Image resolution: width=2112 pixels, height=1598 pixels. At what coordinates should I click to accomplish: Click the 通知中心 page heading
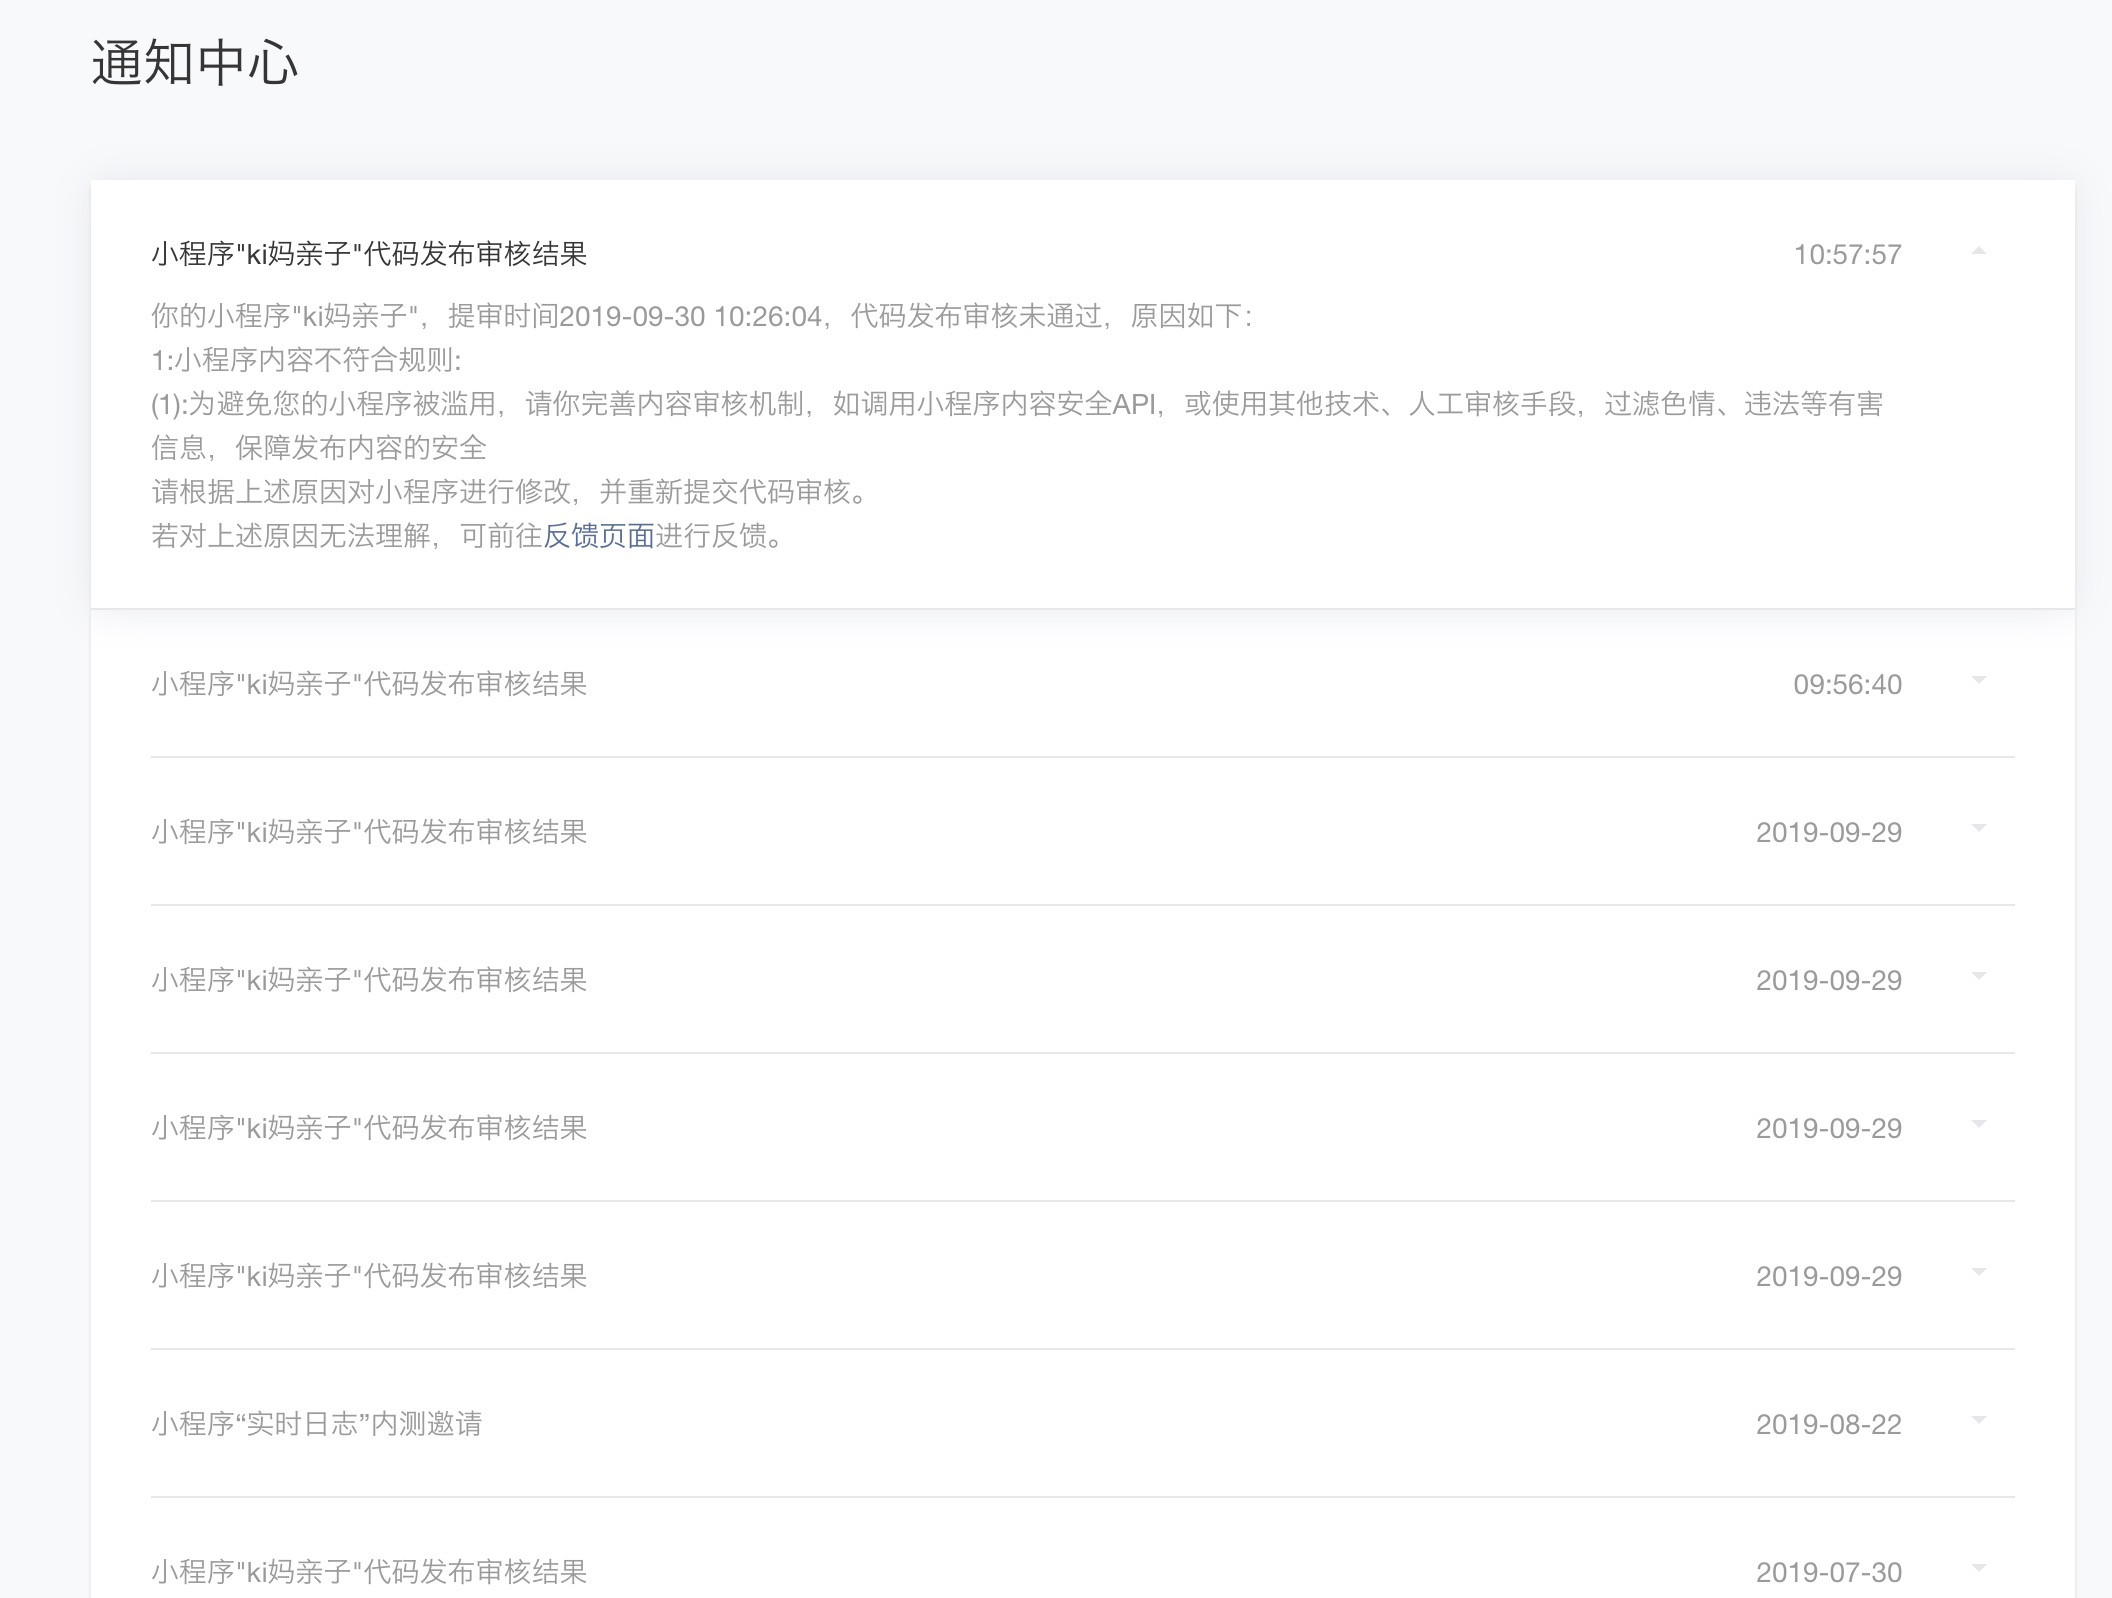pos(195,63)
